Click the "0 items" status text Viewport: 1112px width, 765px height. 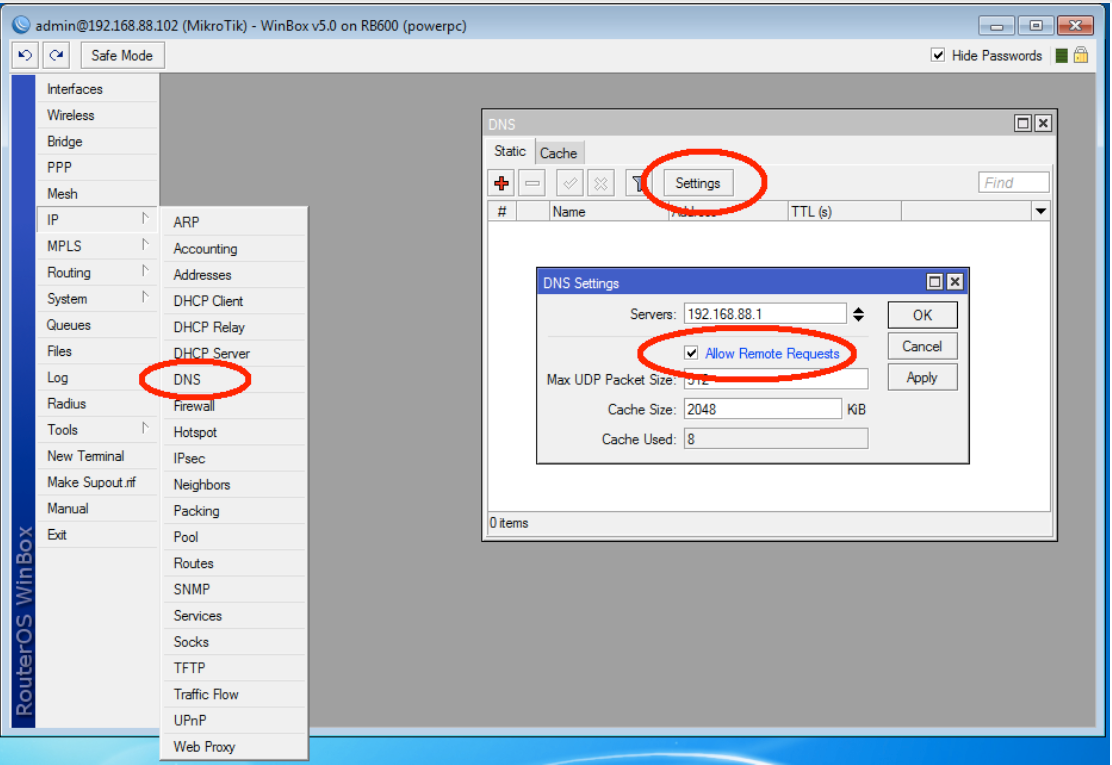[509, 523]
